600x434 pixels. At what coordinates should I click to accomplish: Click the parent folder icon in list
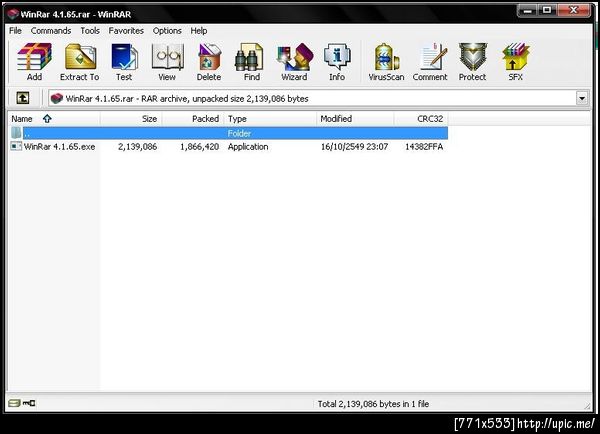click(16, 133)
